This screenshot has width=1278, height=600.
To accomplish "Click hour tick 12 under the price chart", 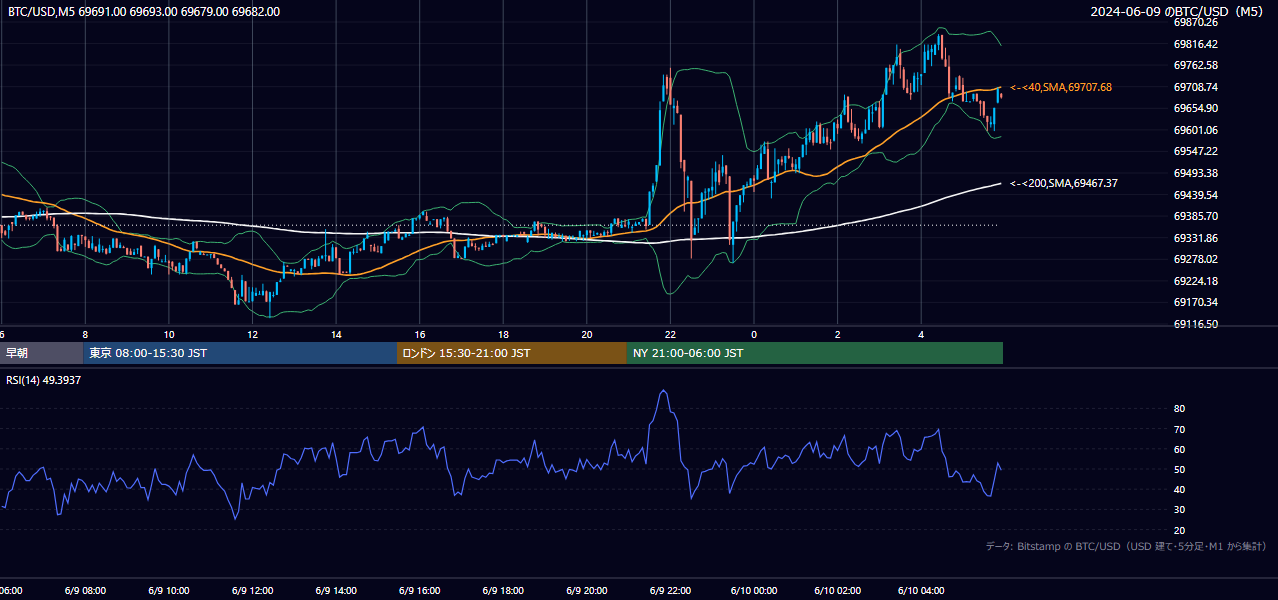I will 253,334.
